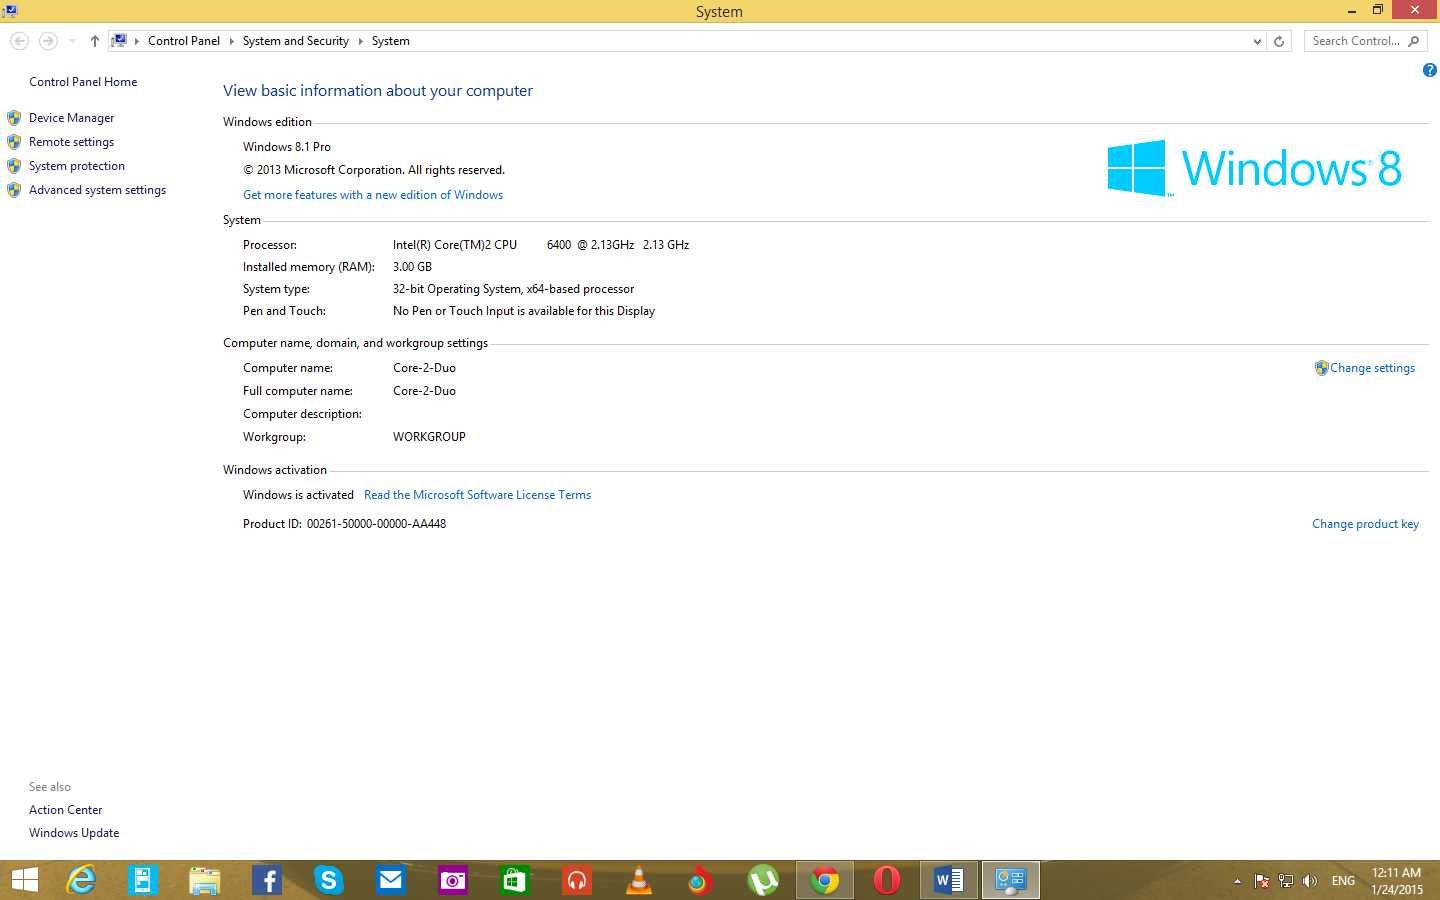
Task: Open System protection
Action: pyautogui.click(x=77, y=166)
